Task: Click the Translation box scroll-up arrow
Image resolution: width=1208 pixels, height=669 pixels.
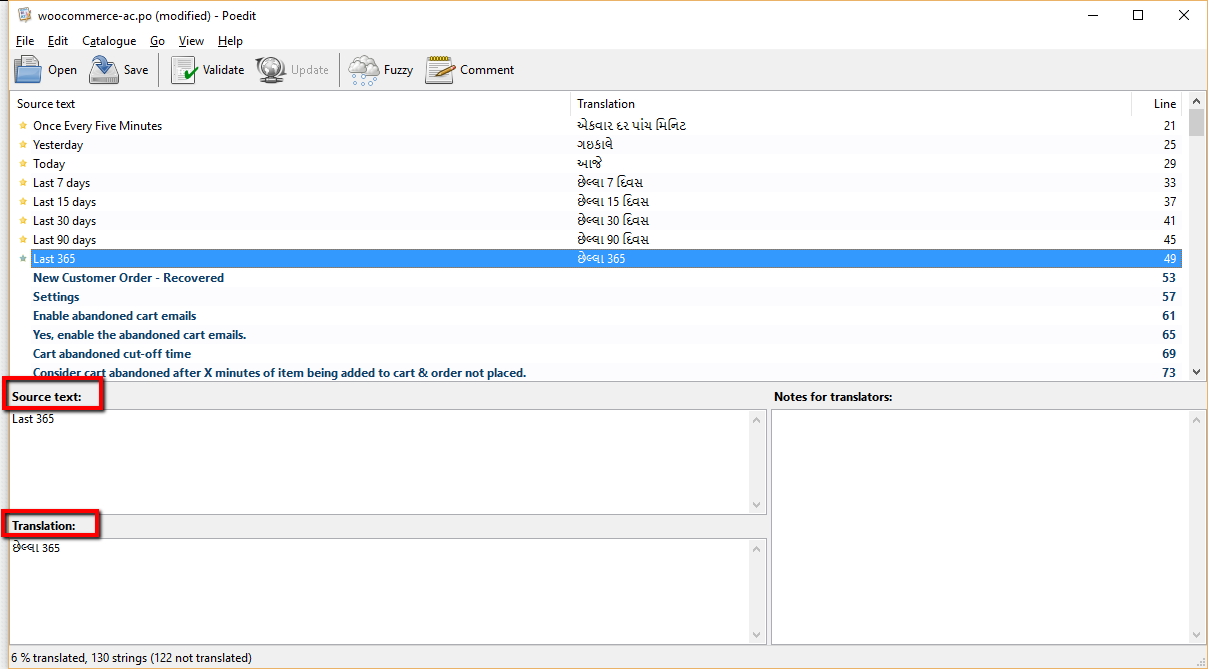Action: (757, 548)
